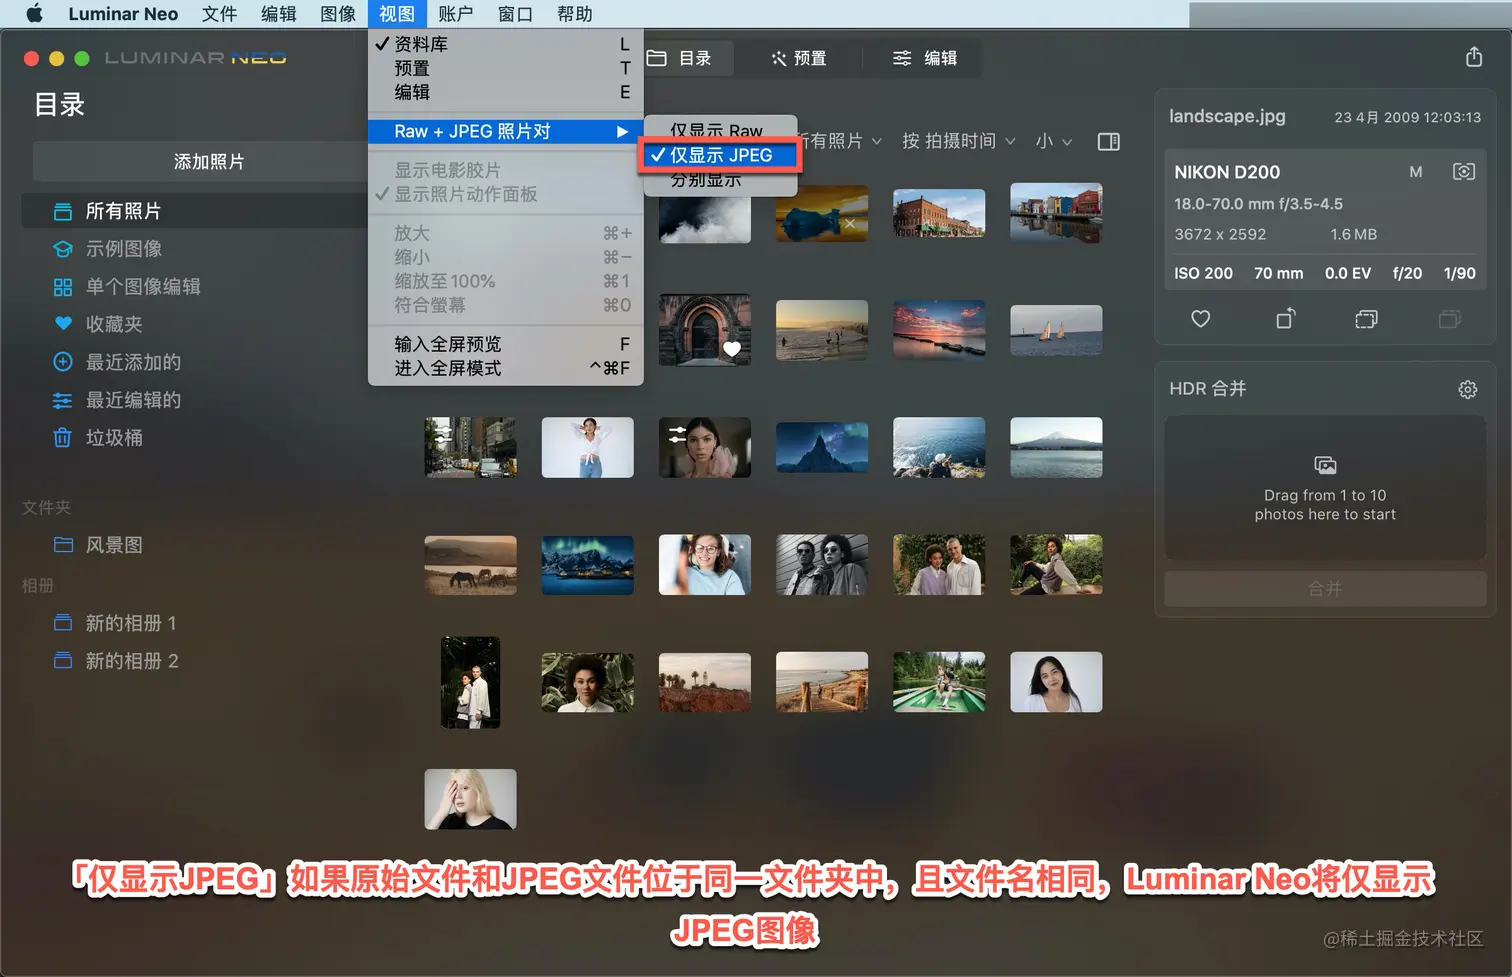
Task: Select the black and white couple thumbnail
Action: click(x=822, y=565)
